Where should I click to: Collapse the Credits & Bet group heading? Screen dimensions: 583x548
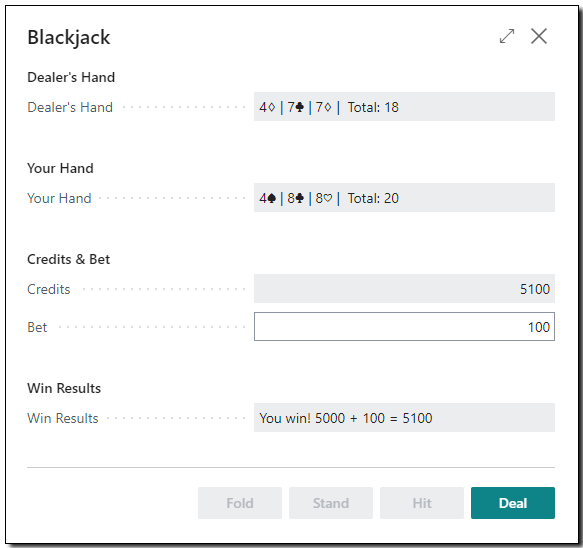tap(68, 260)
